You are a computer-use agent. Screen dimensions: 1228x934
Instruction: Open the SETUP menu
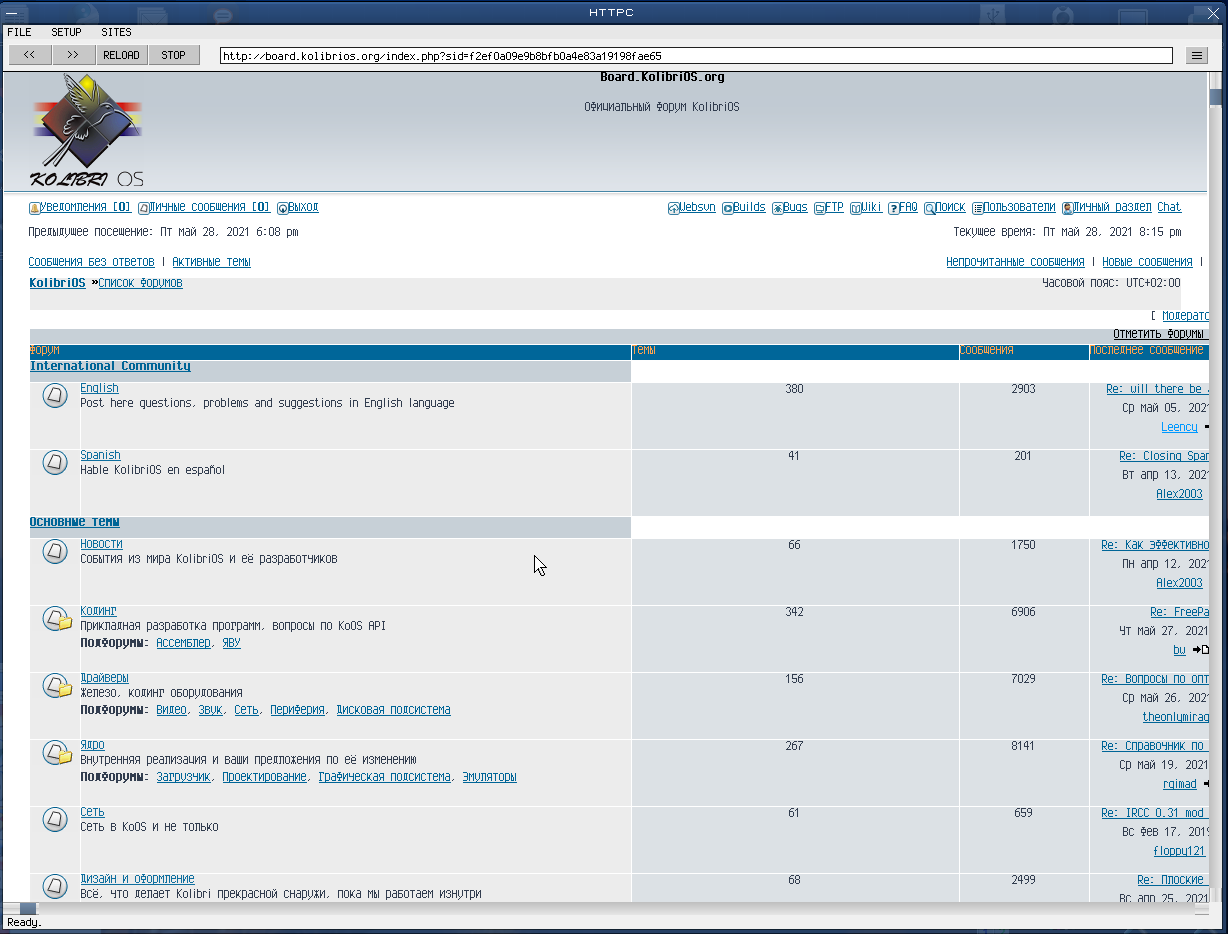tap(66, 32)
